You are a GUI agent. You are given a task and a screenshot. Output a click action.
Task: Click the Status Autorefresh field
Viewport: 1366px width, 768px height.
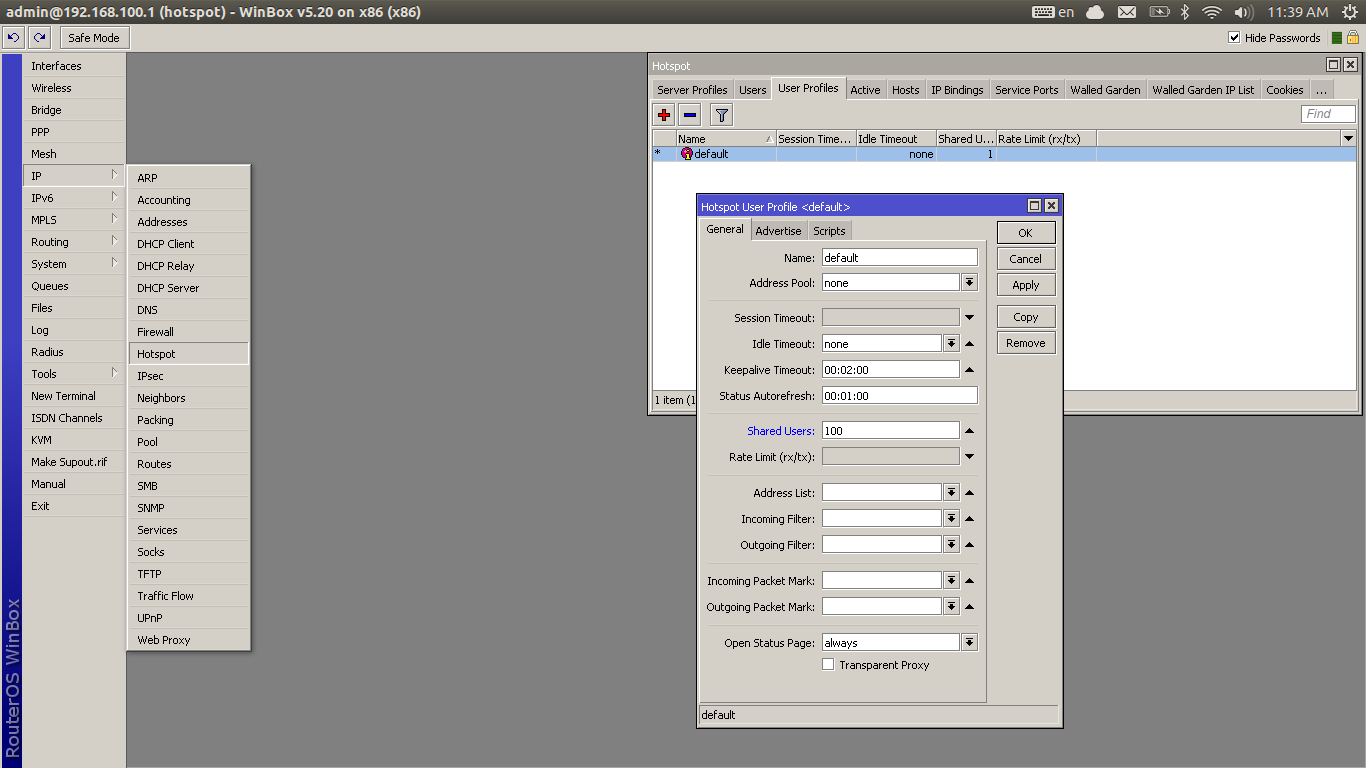pyautogui.click(x=899, y=396)
